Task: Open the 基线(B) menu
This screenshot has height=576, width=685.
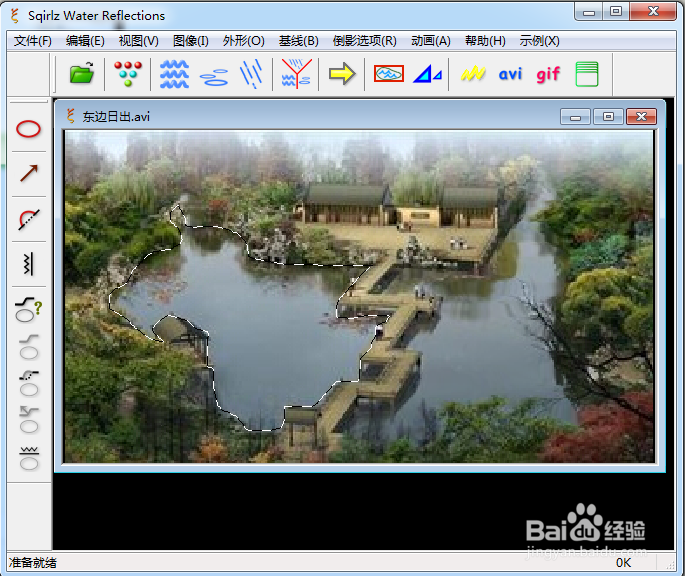Action: coord(299,41)
